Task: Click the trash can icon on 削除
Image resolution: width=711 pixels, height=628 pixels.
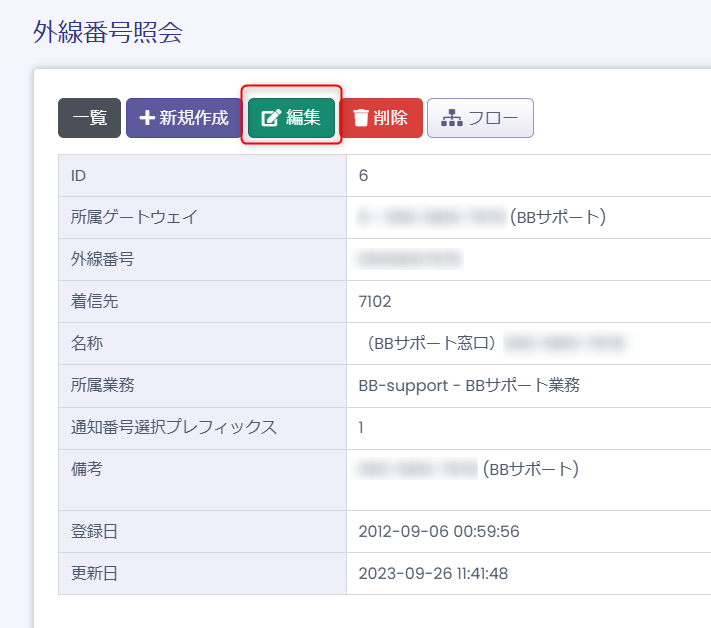Action: (x=361, y=118)
